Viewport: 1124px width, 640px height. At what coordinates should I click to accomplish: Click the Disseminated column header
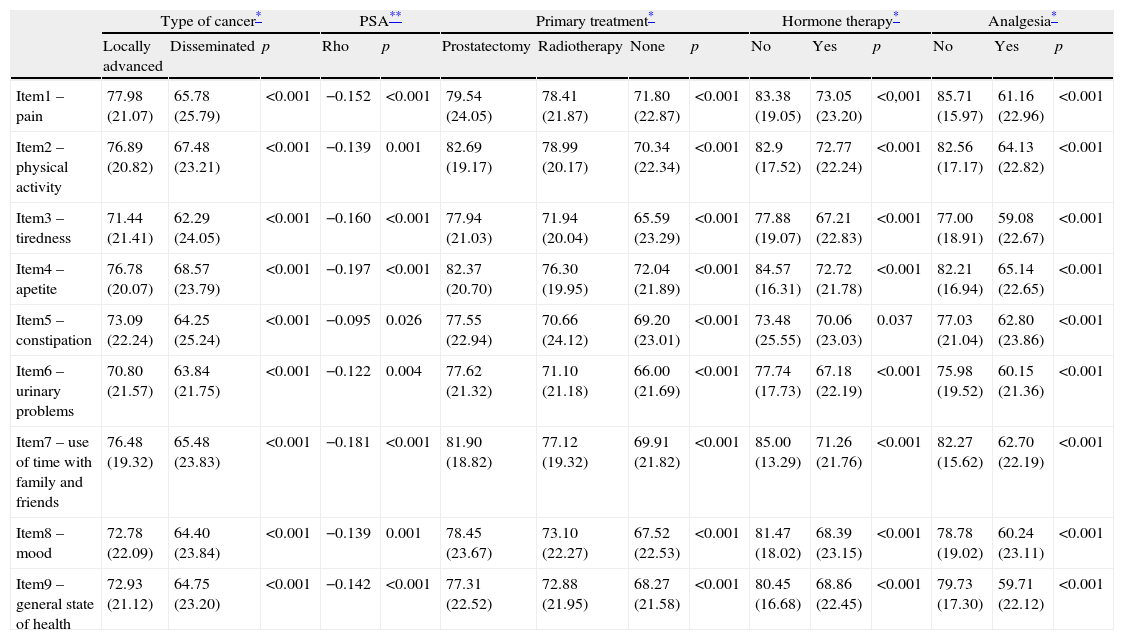[212, 46]
